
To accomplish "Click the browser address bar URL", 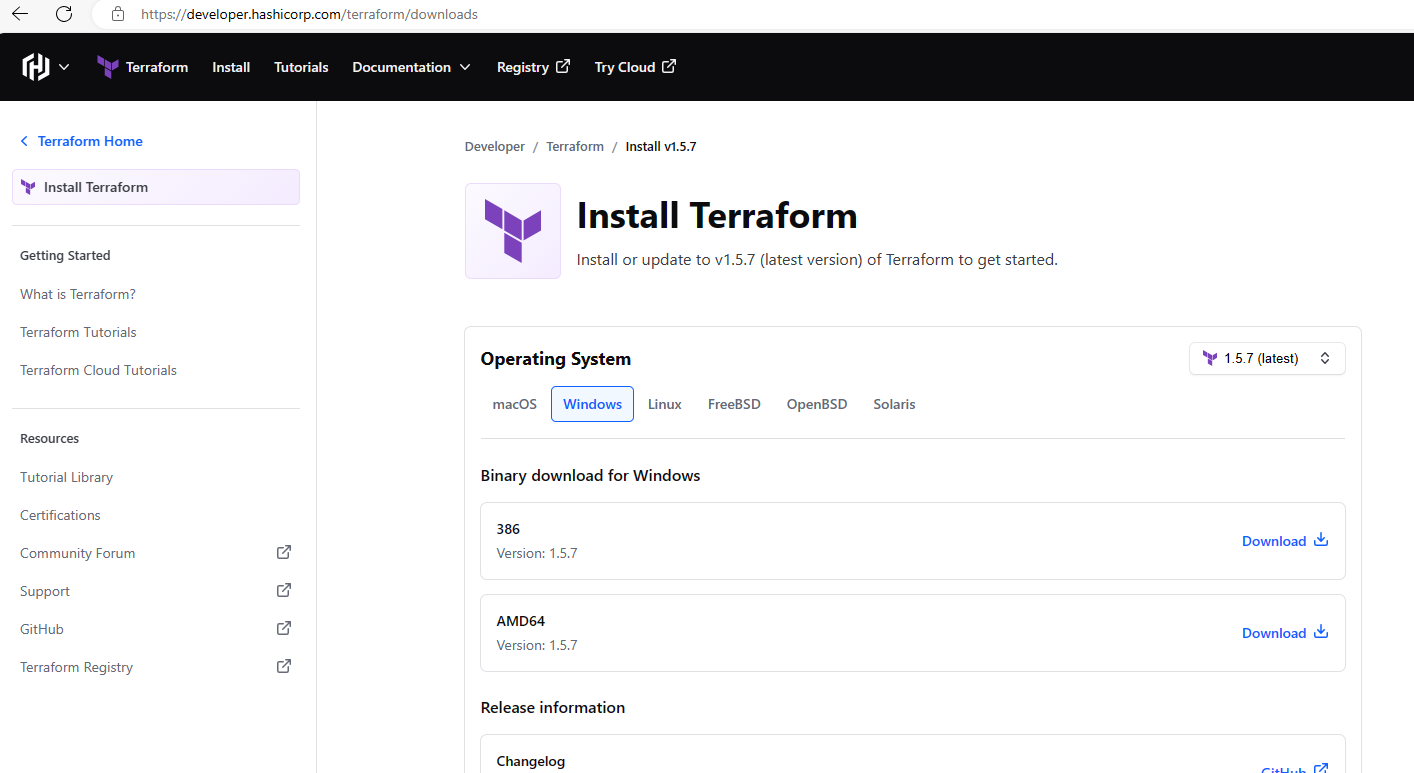I will [x=309, y=14].
